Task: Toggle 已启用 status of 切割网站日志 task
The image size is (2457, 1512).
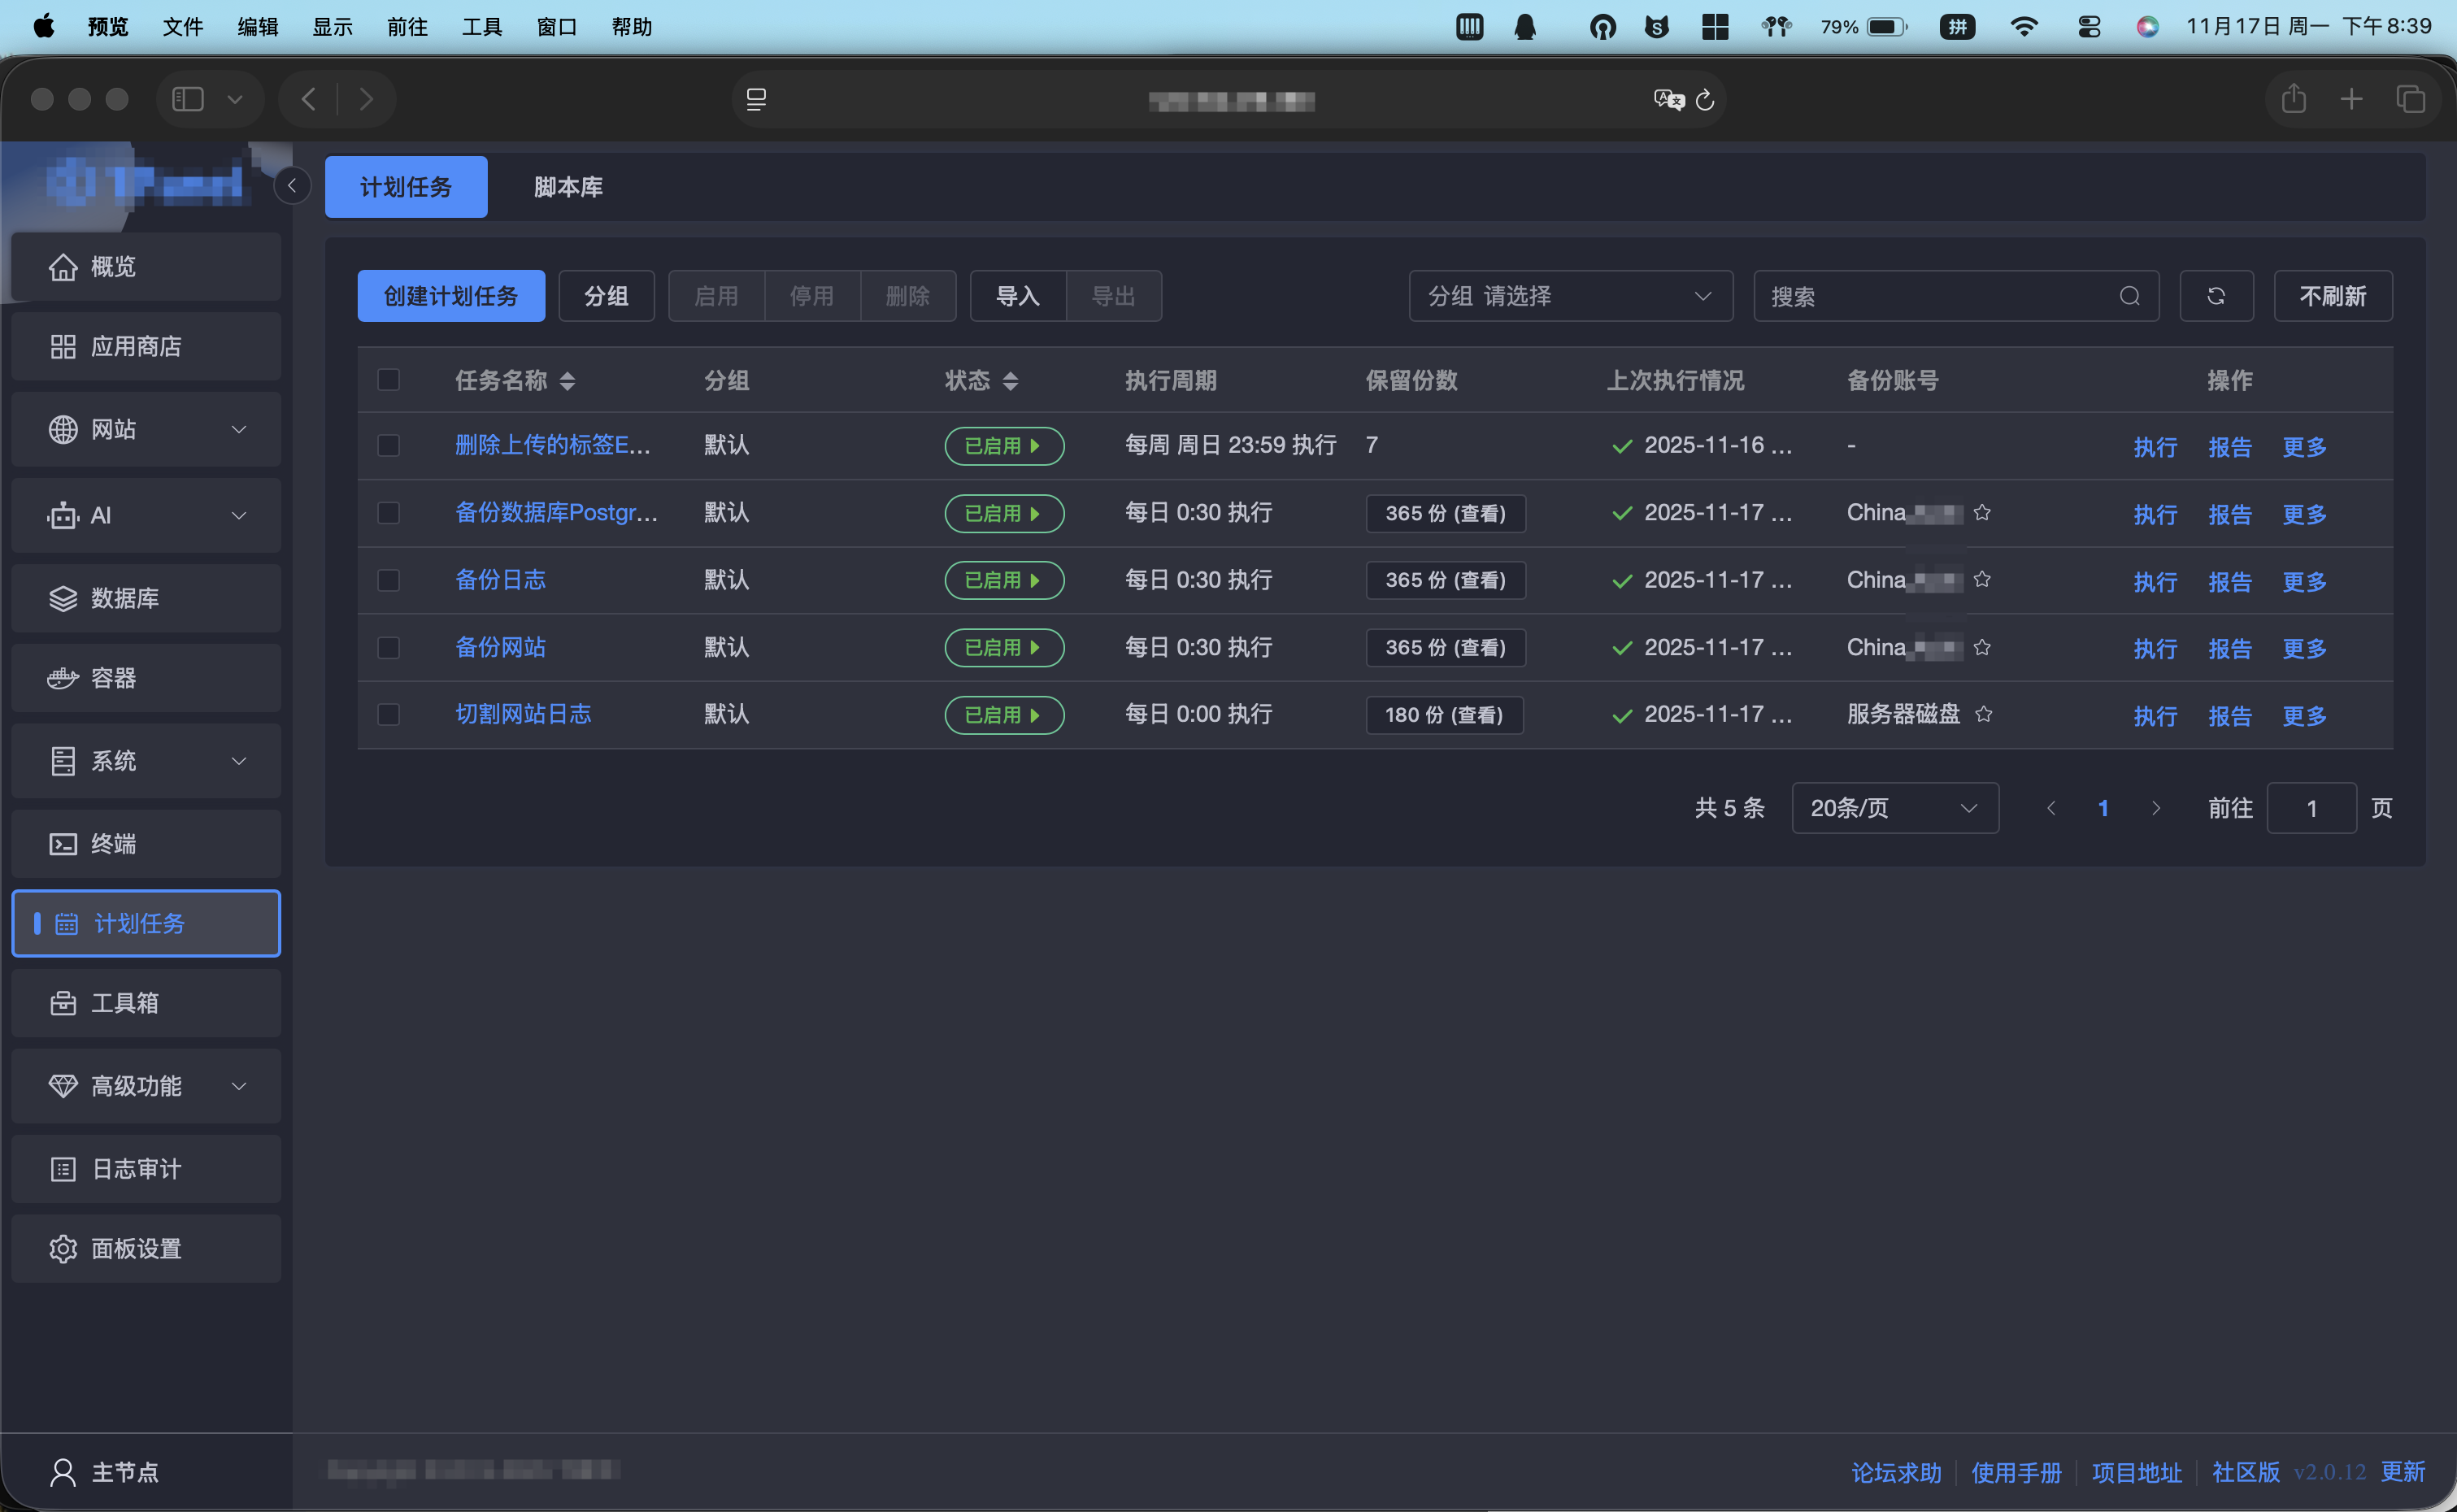Action: 1004,715
